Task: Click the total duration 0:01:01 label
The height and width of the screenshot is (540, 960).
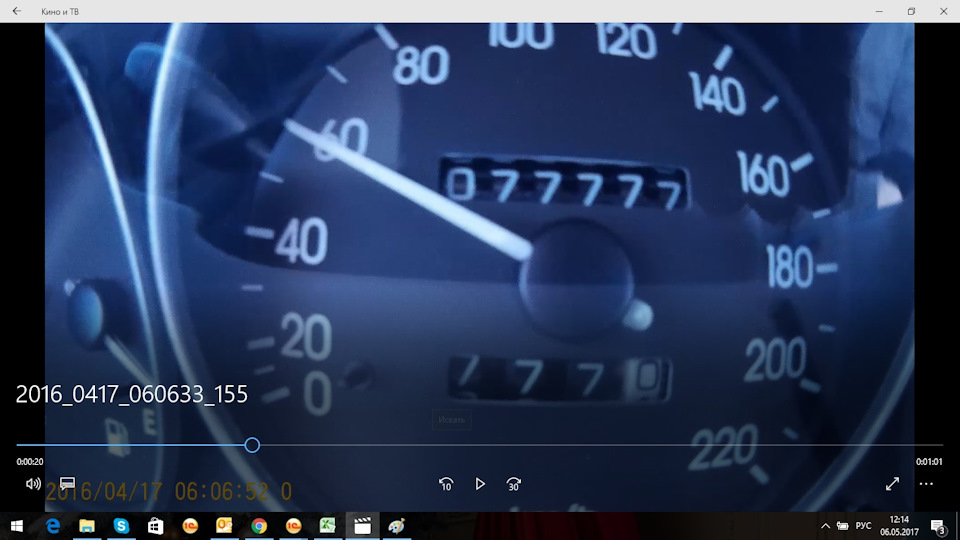Action: 929,462
